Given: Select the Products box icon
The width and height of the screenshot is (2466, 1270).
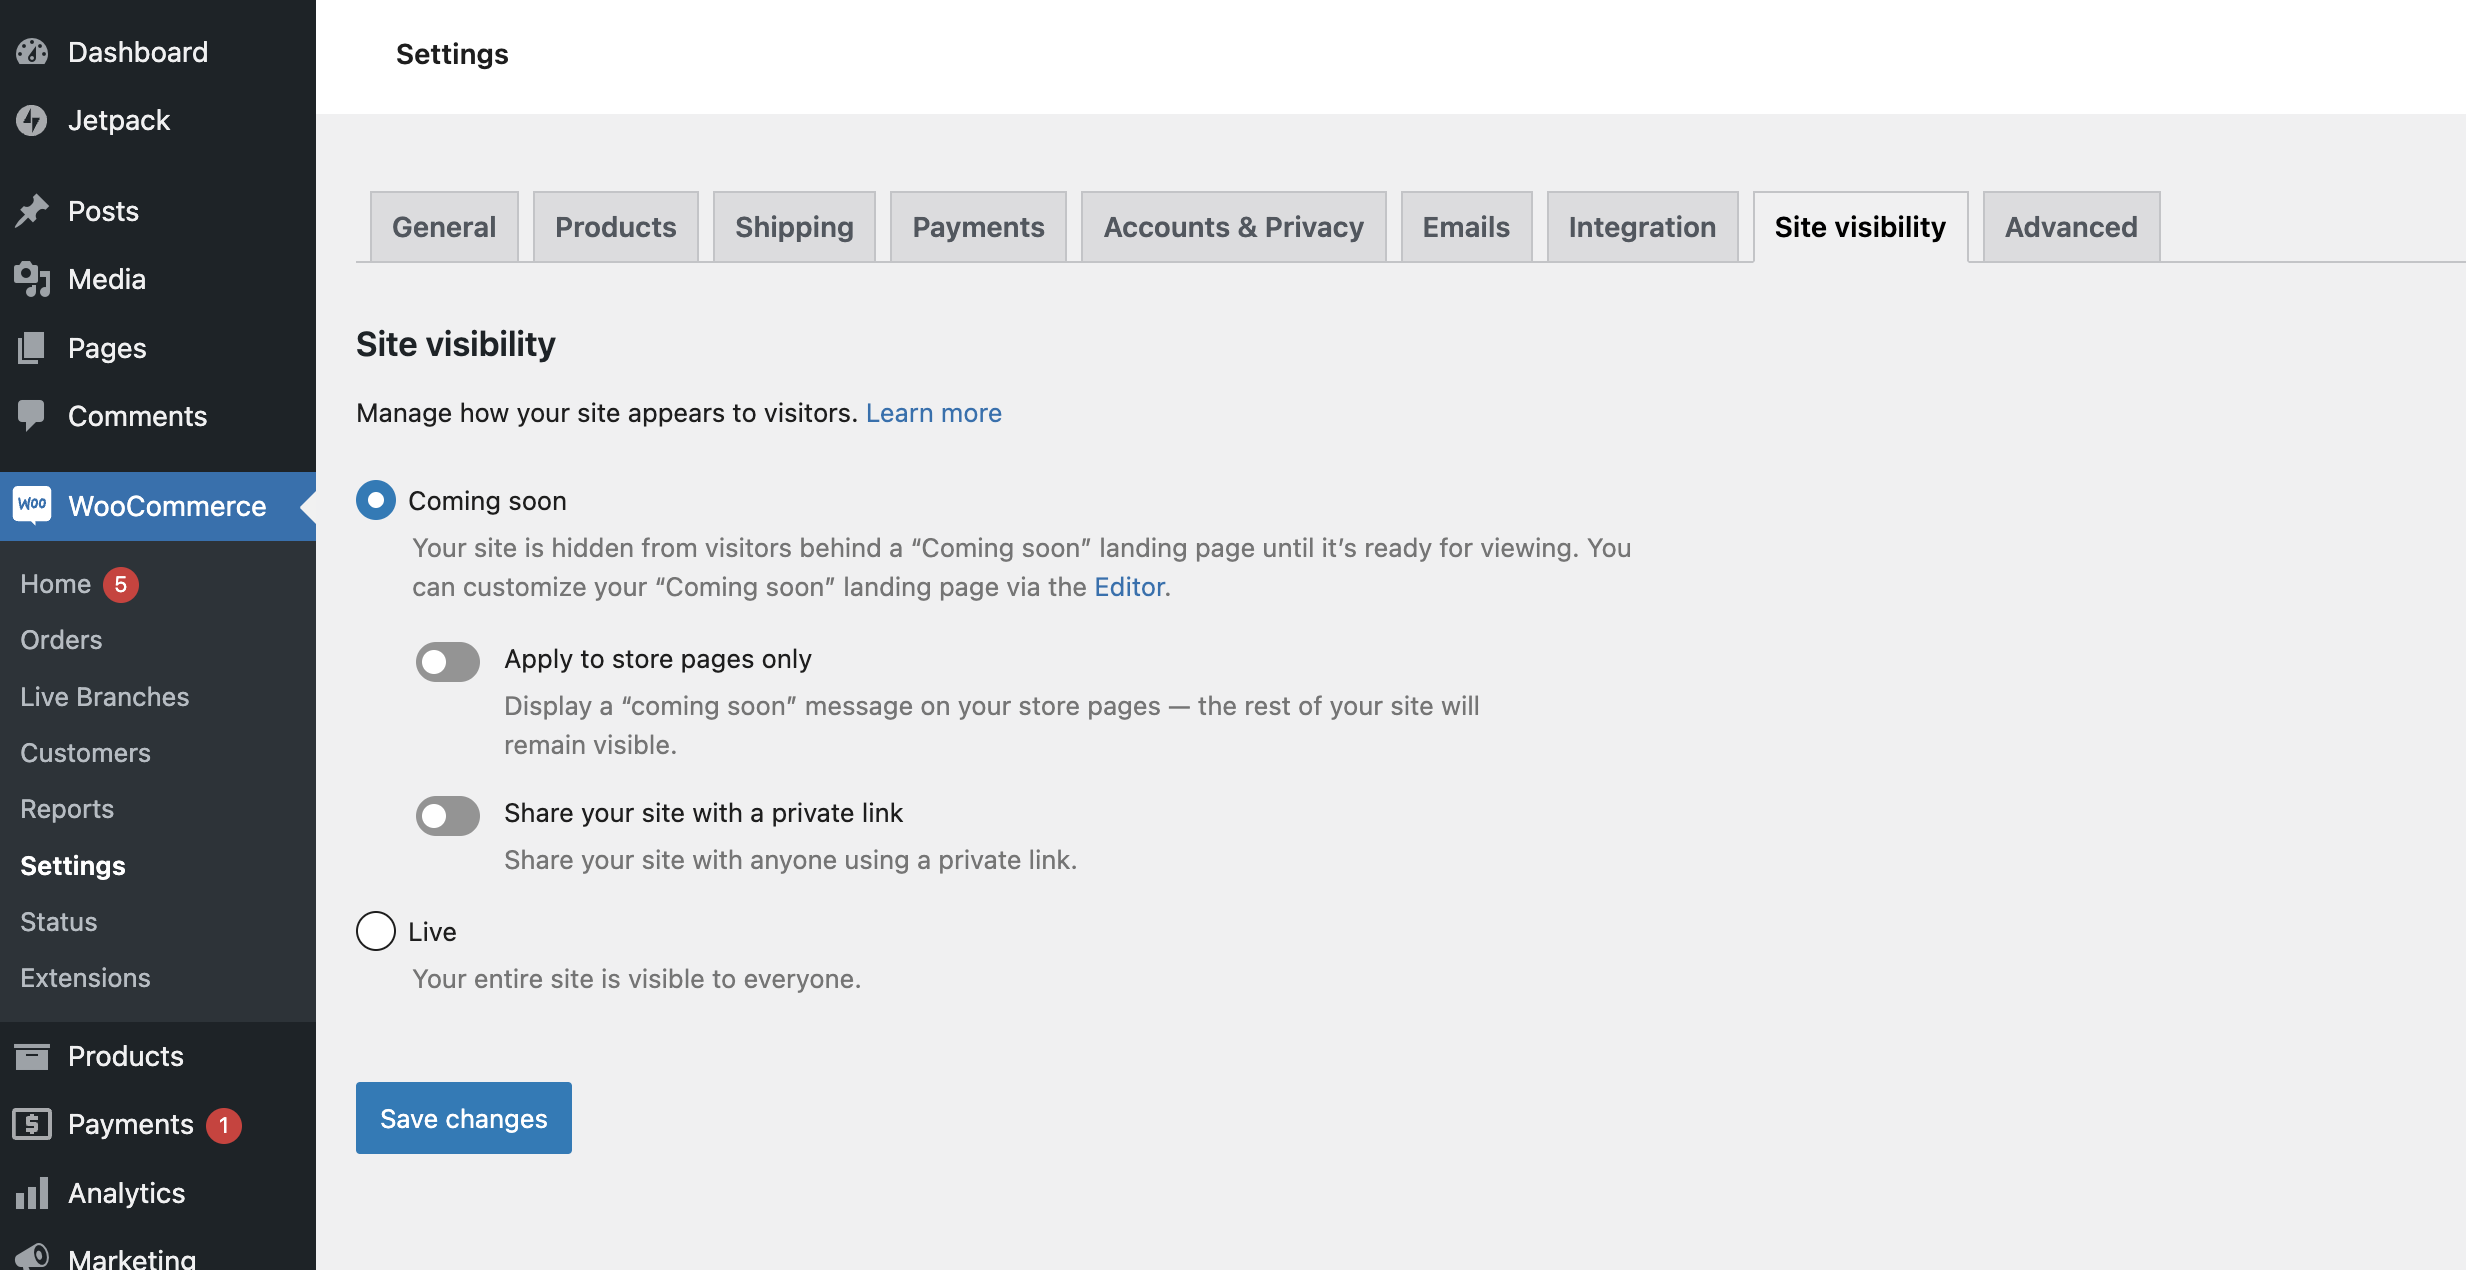Looking at the screenshot, I should 33,1055.
